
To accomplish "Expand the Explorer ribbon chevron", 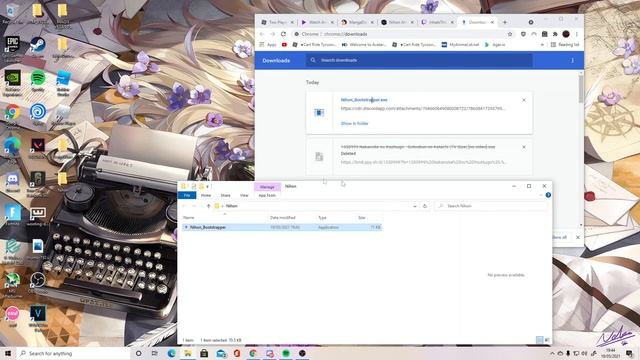I will [541, 195].
